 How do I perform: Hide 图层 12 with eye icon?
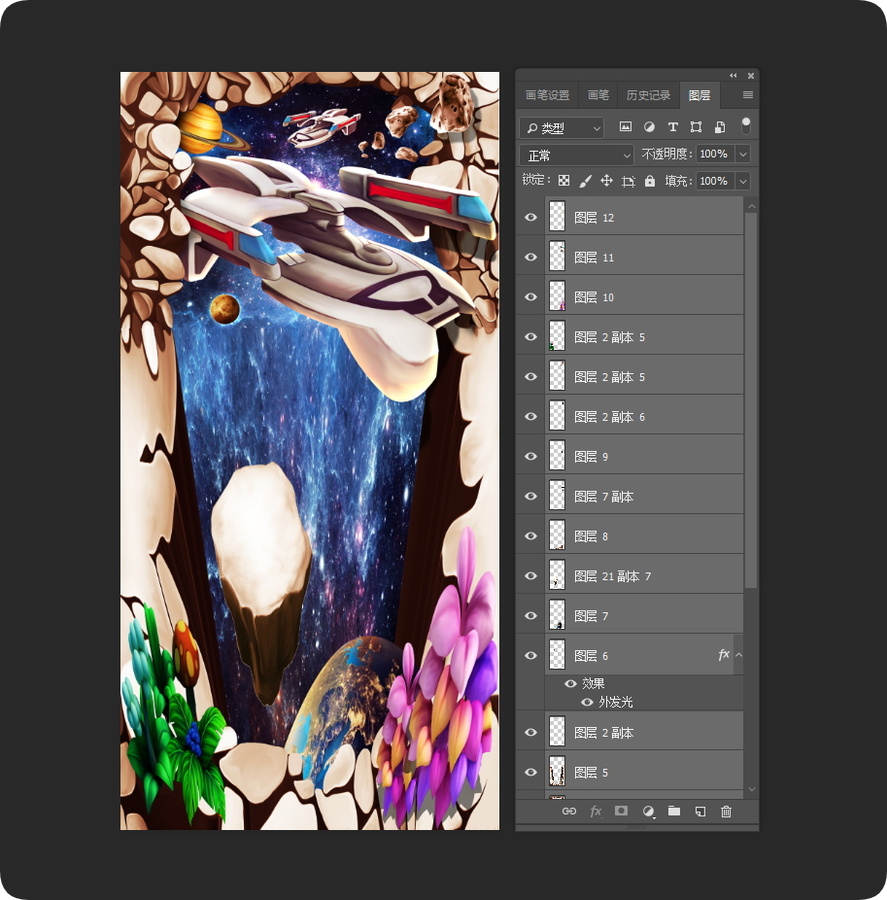pyautogui.click(x=530, y=217)
